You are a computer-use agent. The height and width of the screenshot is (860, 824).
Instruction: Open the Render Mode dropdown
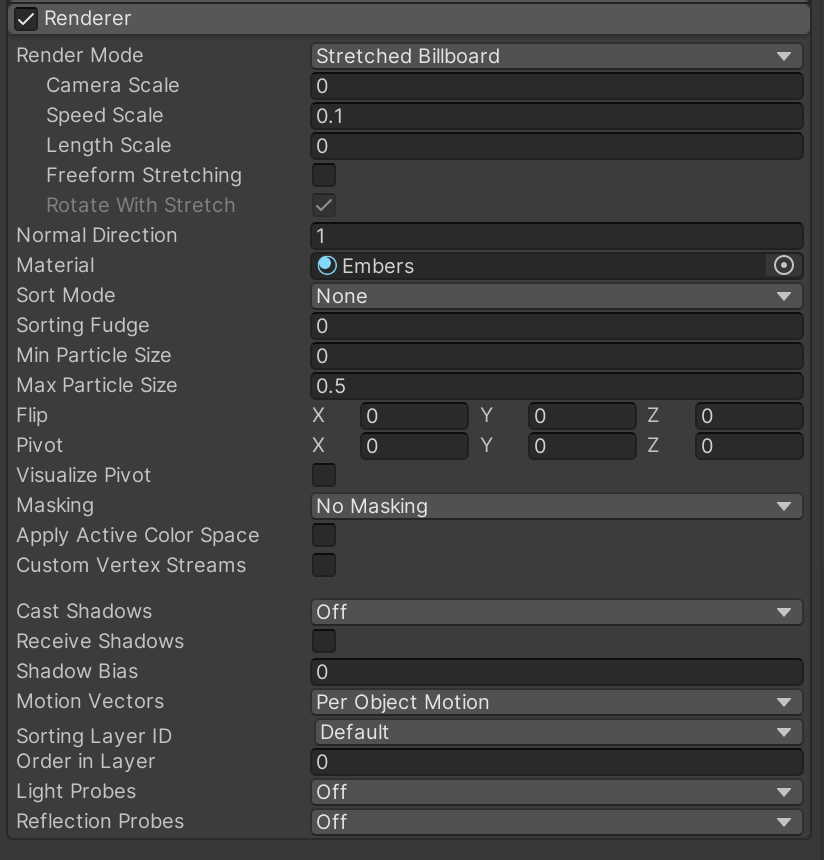pos(556,56)
